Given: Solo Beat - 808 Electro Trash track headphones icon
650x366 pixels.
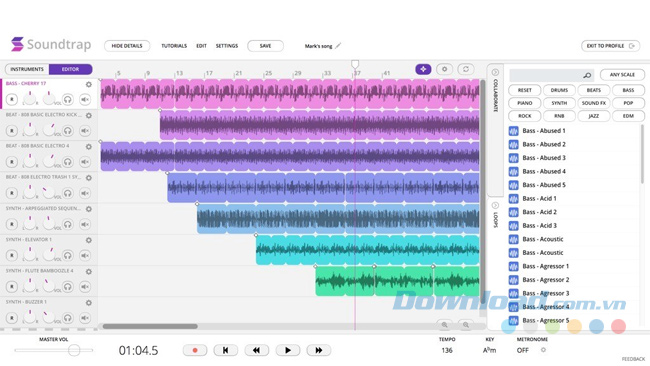Looking at the screenshot, I should [68, 193].
